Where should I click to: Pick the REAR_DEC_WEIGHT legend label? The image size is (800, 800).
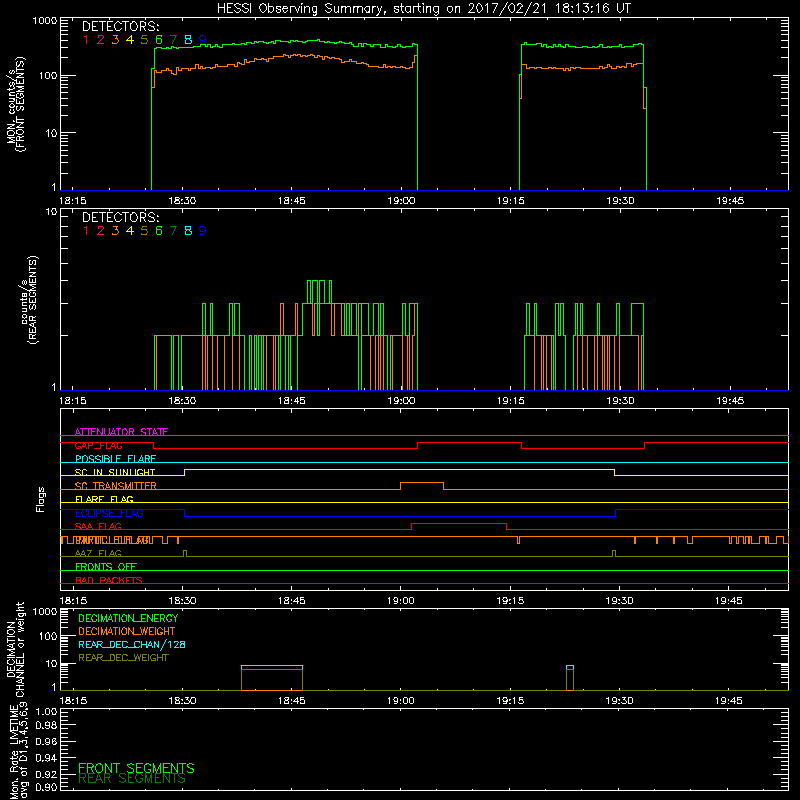coord(123,658)
